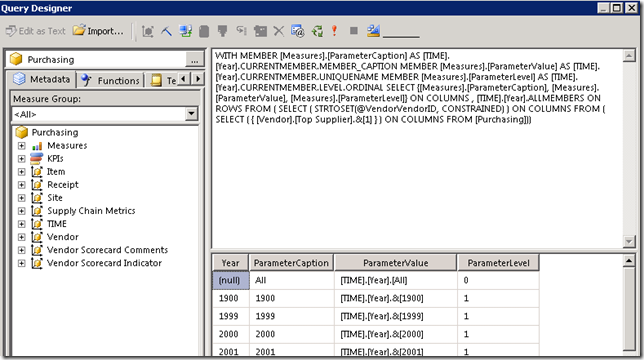Screen dimensions: 644x360
Task: Expand the Site dimension
Action: point(21,198)
